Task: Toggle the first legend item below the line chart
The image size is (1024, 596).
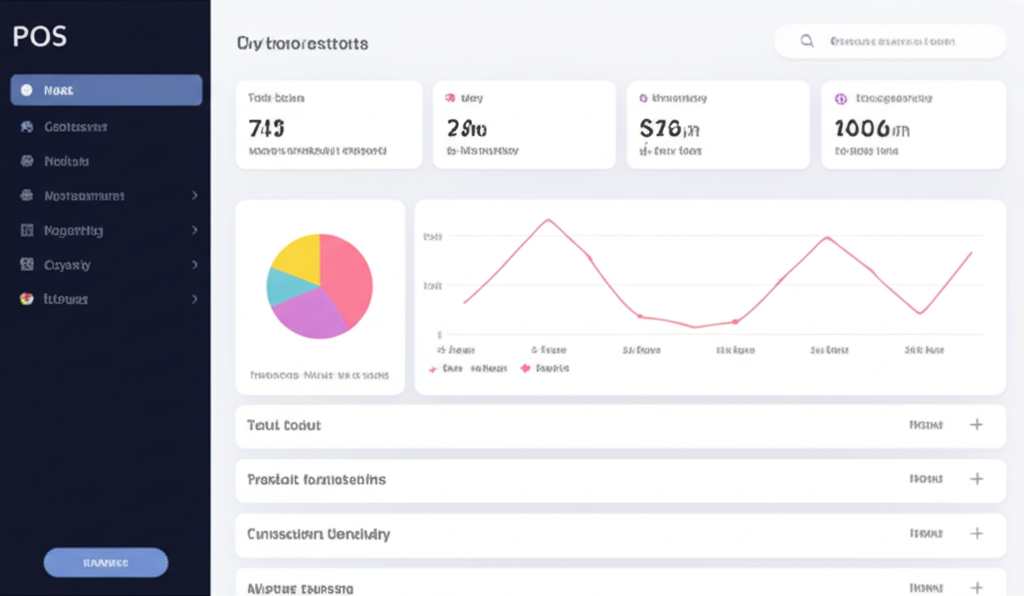Action: click(456, 368)
